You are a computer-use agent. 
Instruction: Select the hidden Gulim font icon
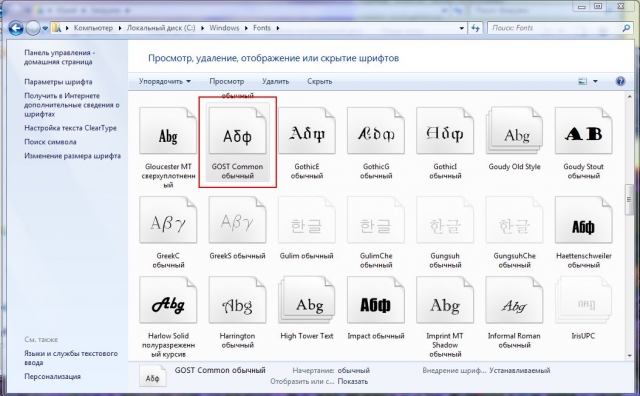pos(307,220)
